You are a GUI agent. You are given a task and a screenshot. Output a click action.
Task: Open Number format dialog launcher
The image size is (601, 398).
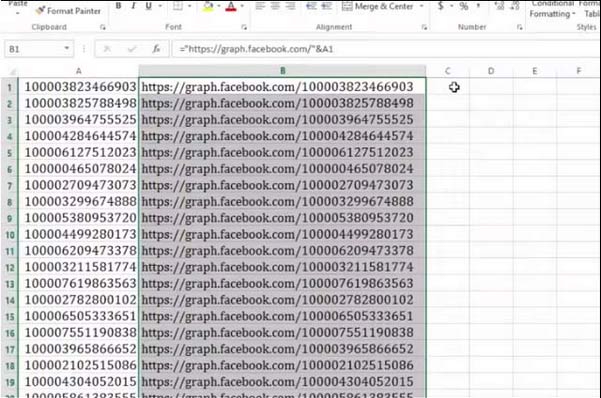(519, 27)
